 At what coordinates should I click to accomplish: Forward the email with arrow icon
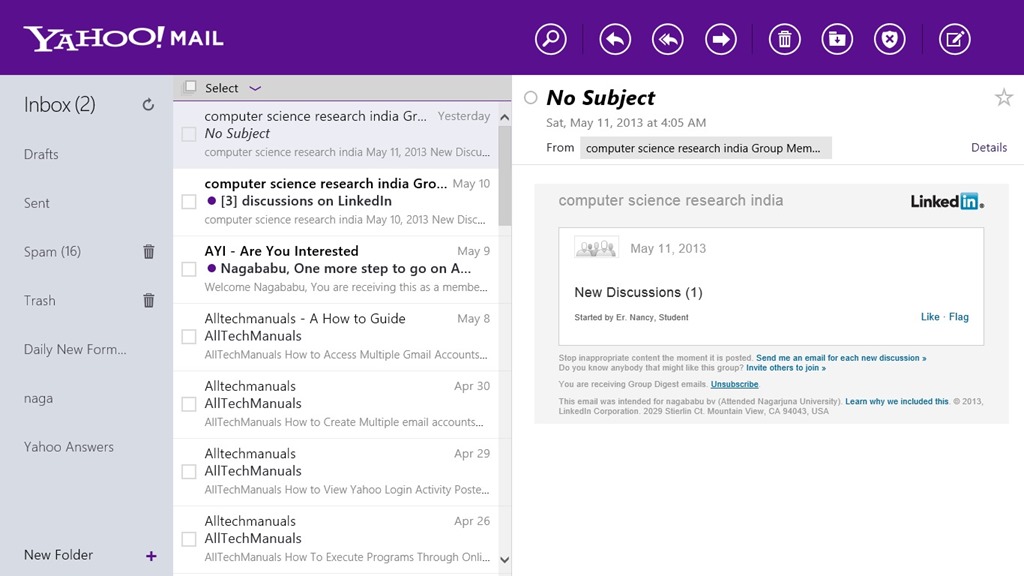pyautogui.click(x=720, y=39)
